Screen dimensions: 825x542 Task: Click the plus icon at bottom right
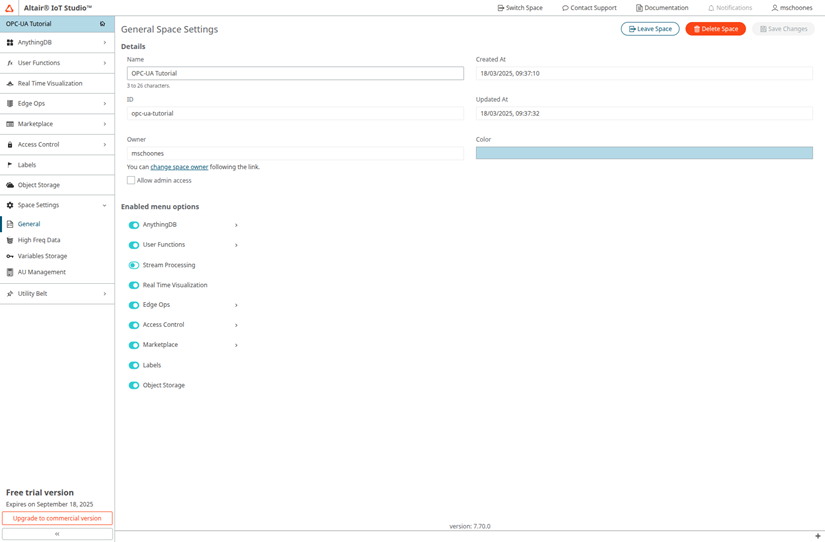click(818, 536)
